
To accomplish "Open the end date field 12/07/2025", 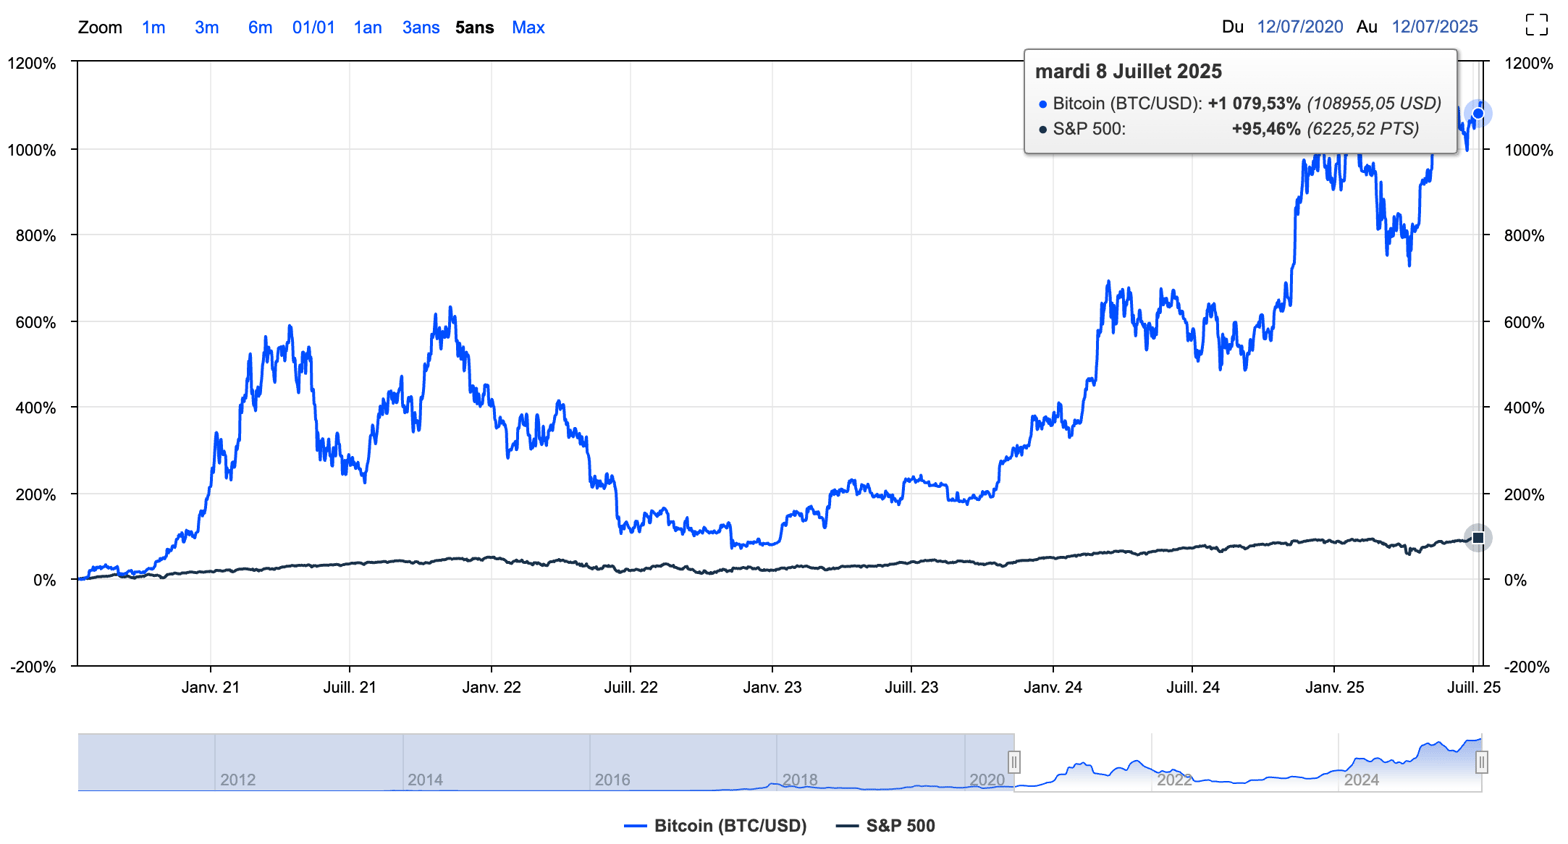I will tap(1434, 27).
